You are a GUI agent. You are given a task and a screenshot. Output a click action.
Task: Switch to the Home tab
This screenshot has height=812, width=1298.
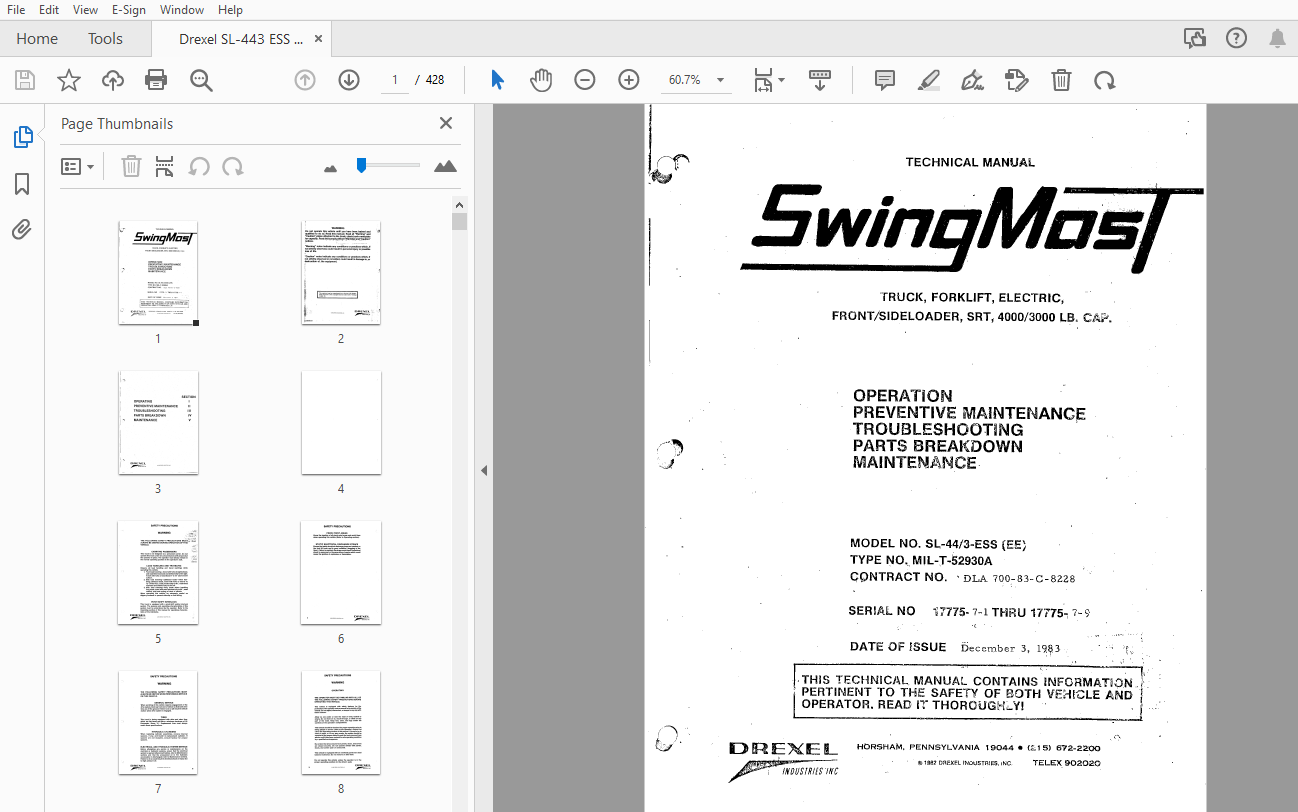click(x=37, y=39)
